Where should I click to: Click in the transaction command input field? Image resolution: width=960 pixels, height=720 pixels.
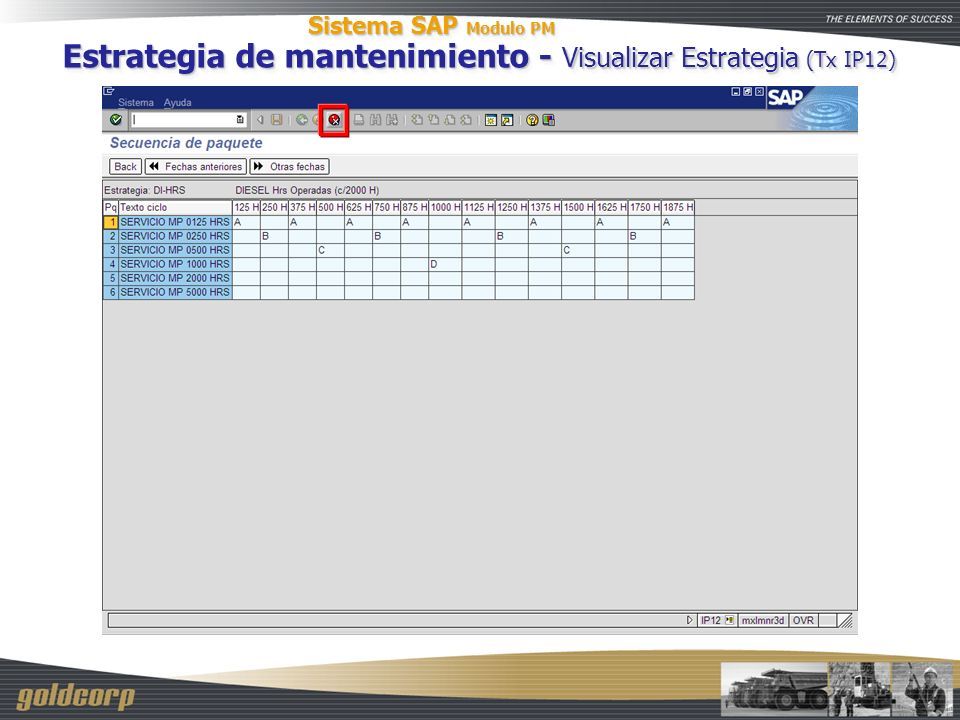(x=183, y=120)
